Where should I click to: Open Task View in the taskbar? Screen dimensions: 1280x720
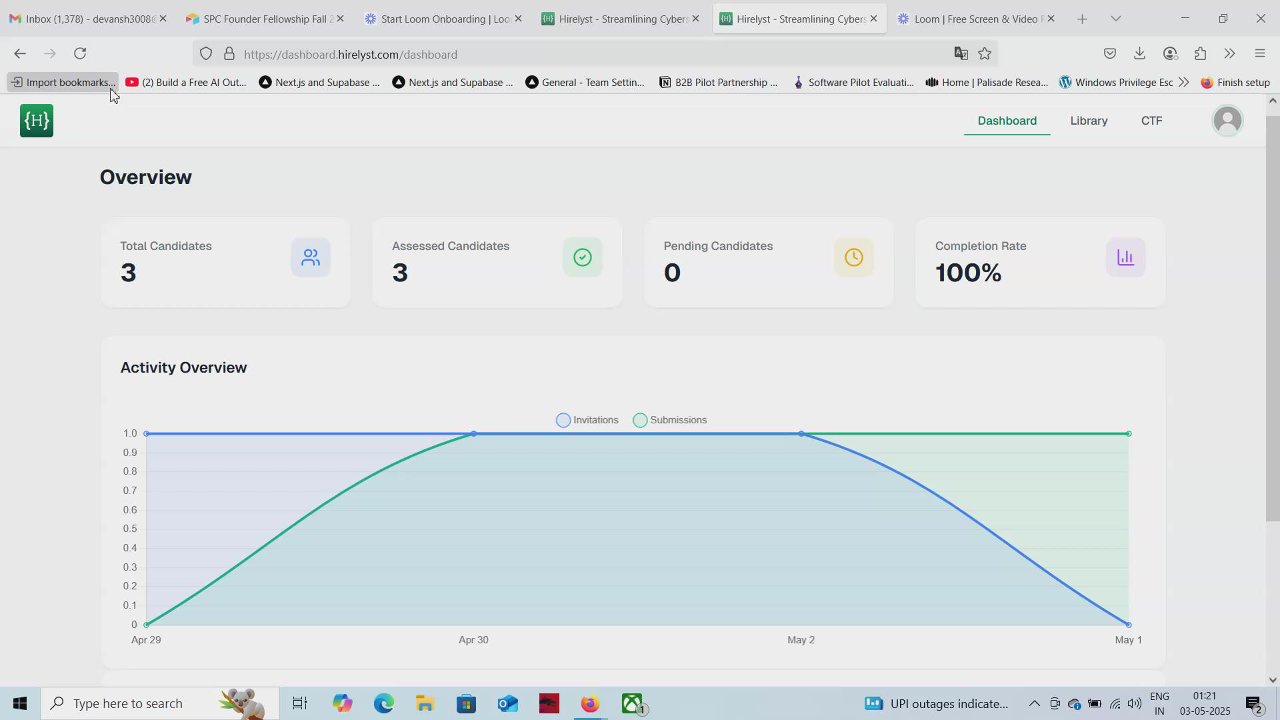[299, 704]
